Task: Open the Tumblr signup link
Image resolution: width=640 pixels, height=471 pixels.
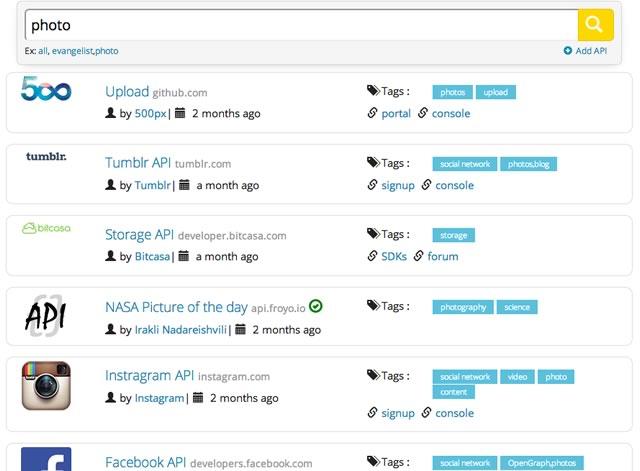Action: coord(397,185)
